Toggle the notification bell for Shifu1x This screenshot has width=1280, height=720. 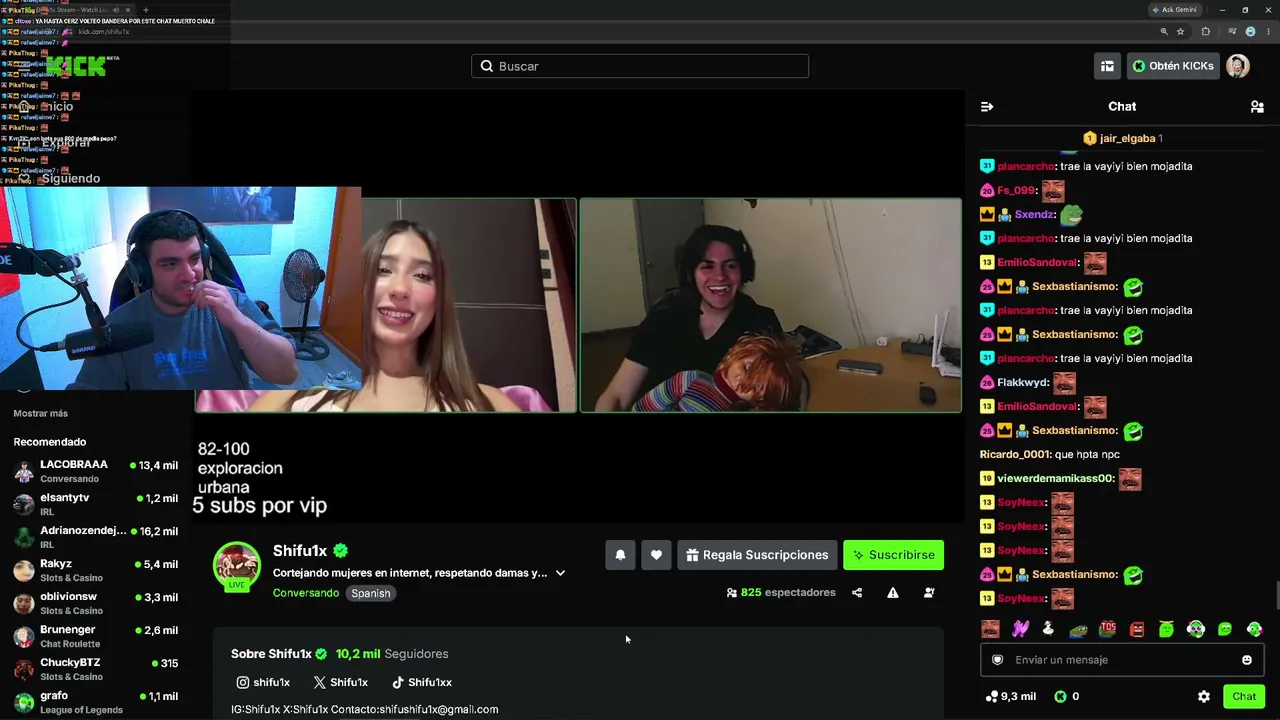tap(620, 555)
